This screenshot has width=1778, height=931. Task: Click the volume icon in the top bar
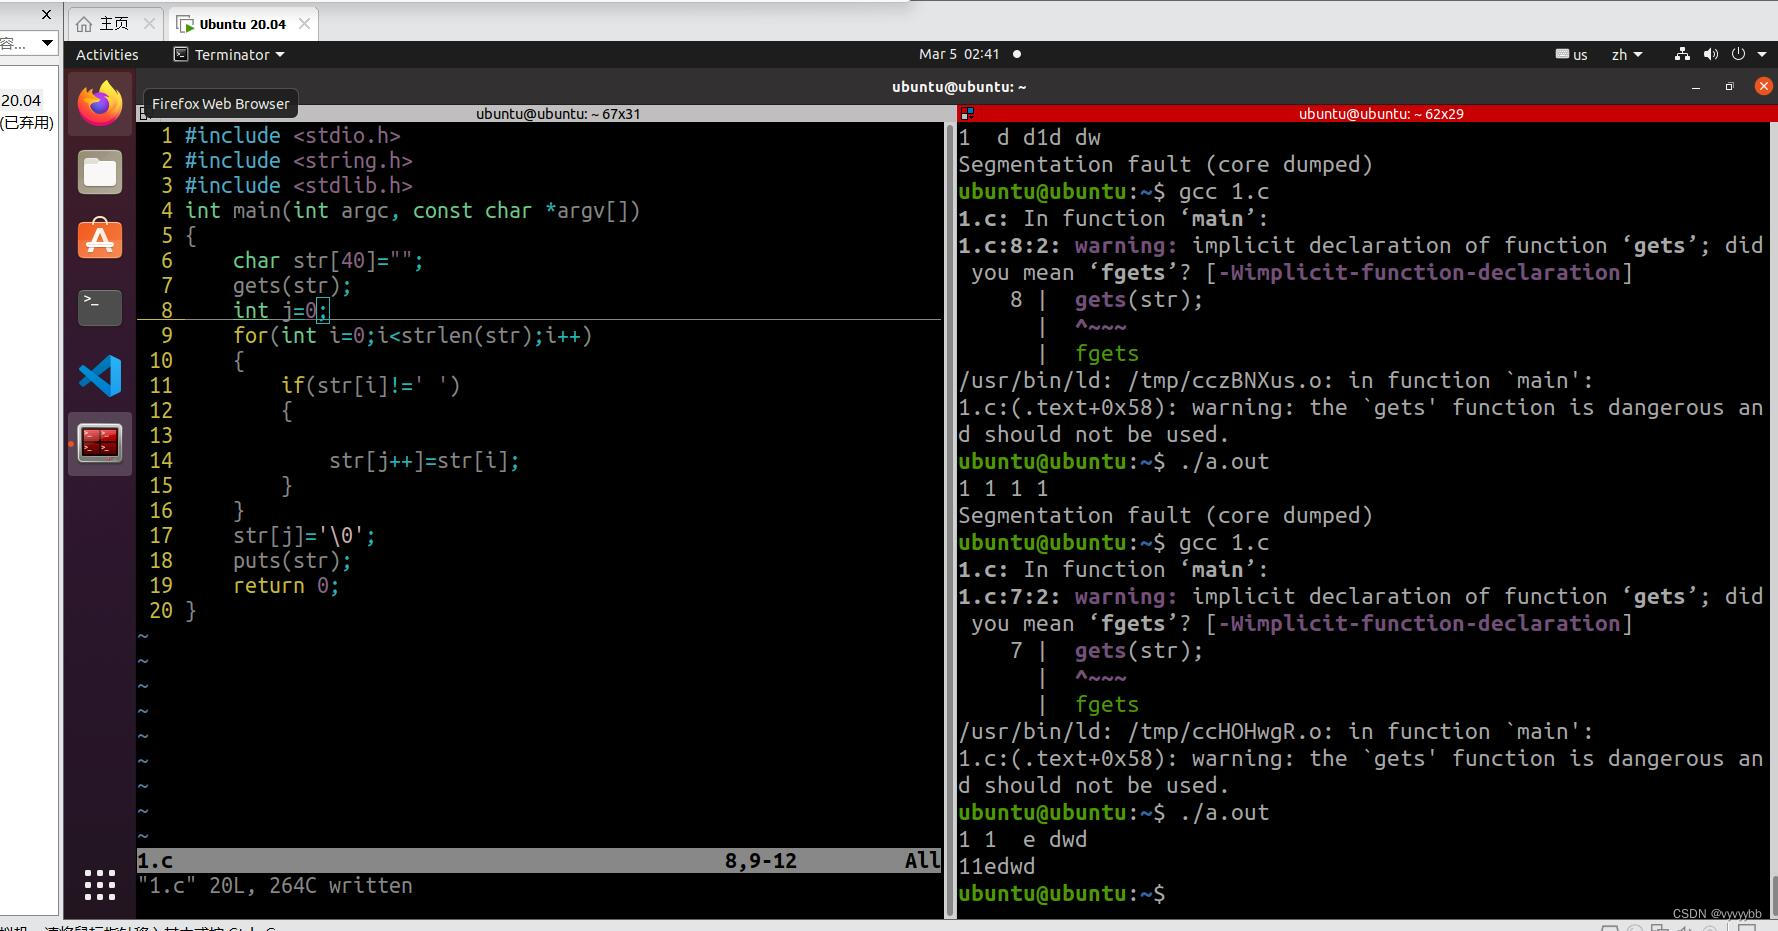[x=1710, y=54]
